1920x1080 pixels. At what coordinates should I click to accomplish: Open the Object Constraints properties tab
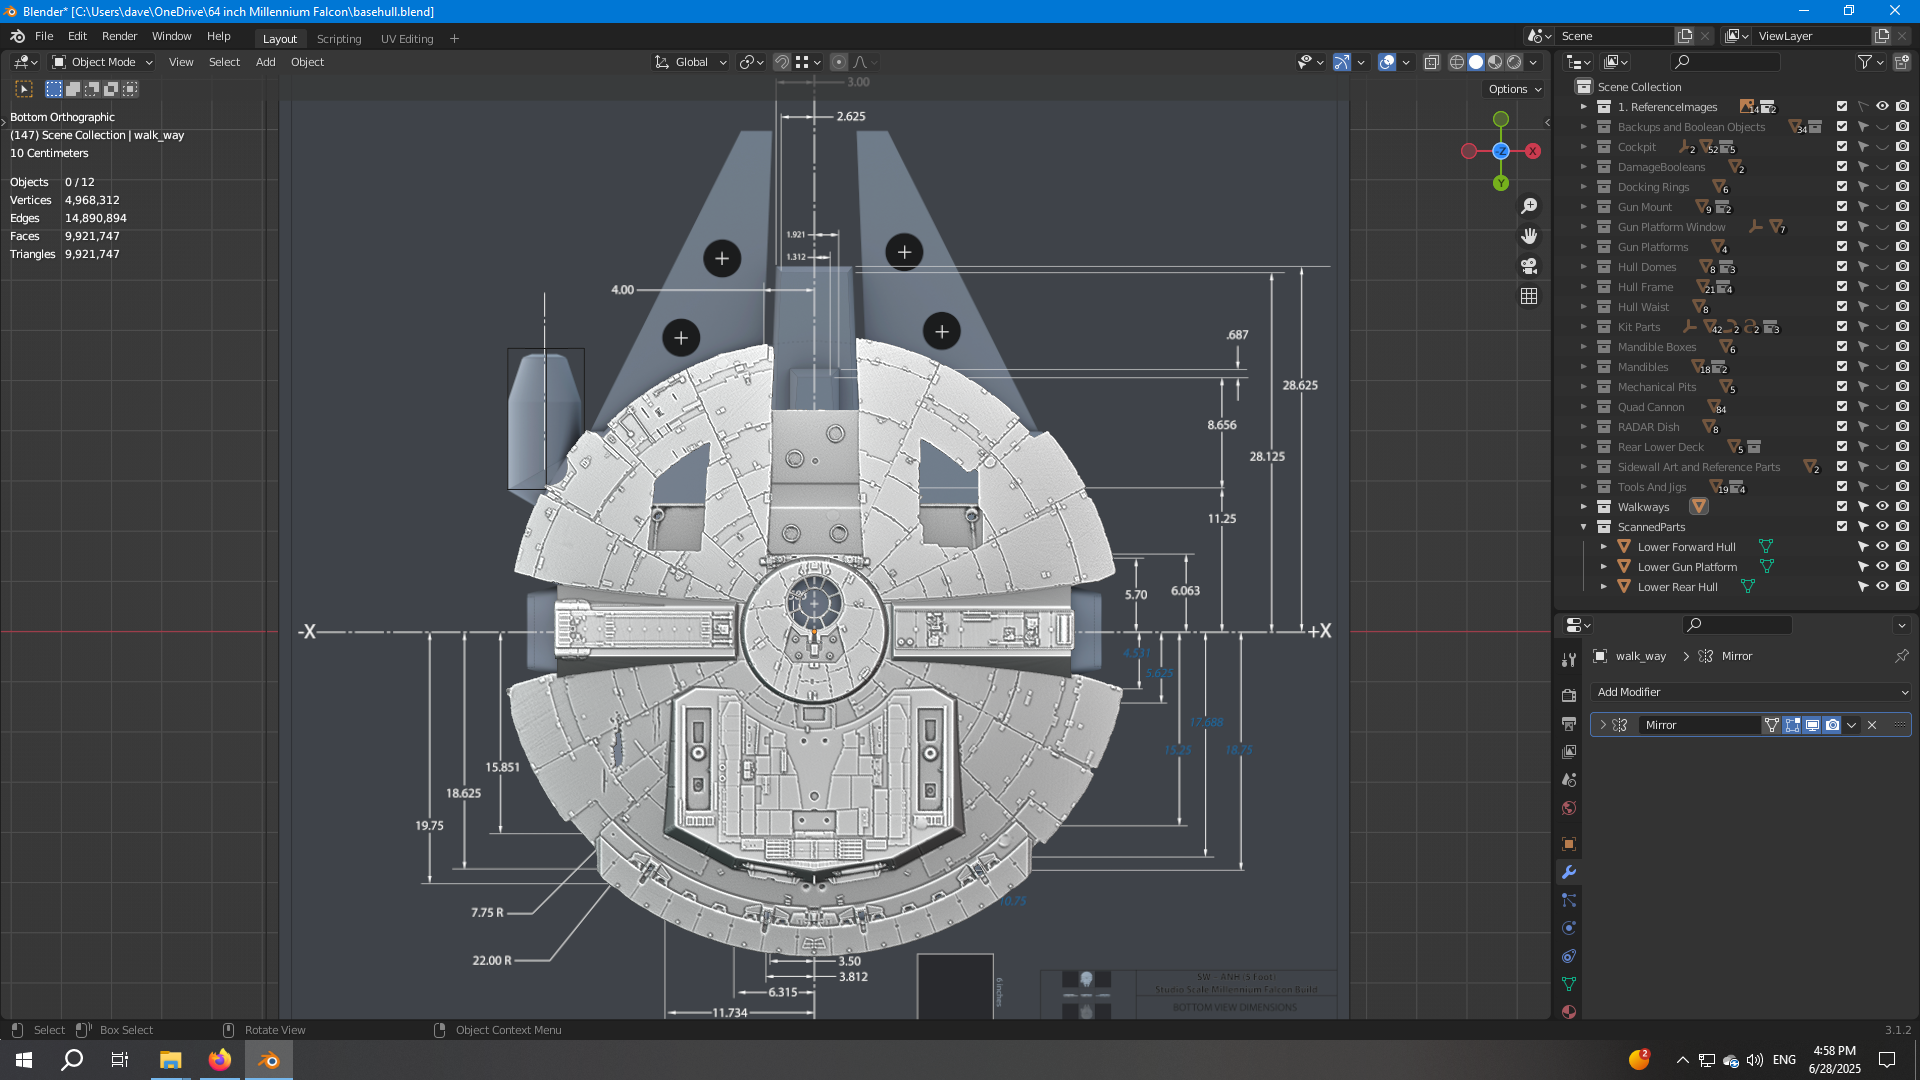1569,956
